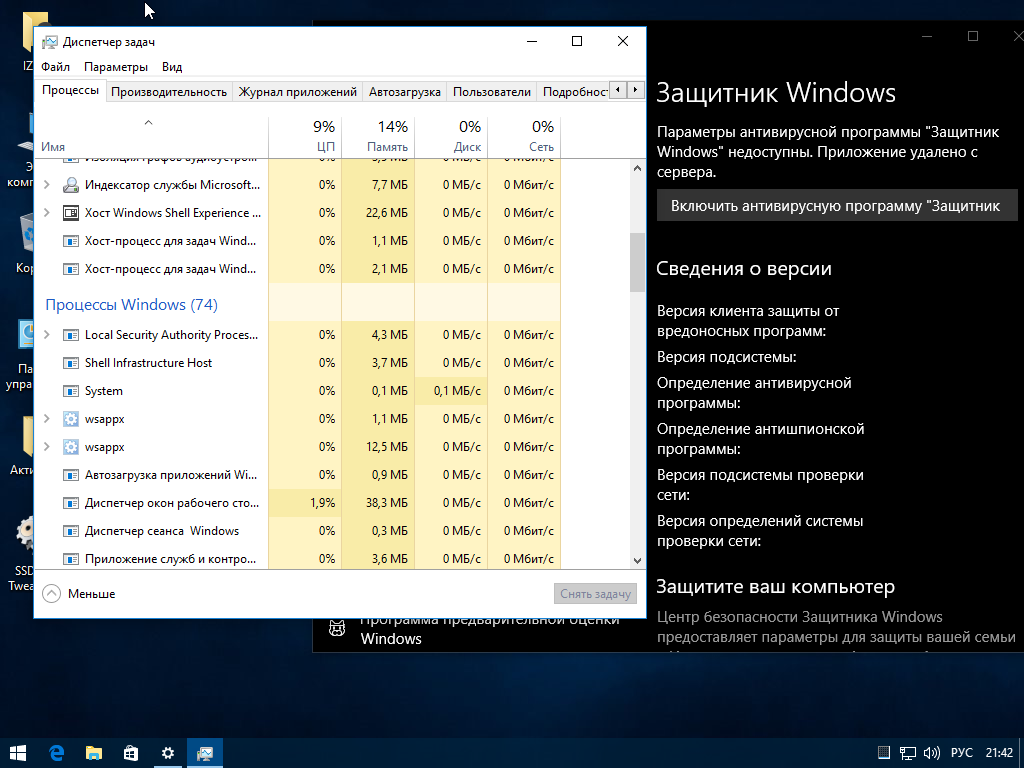The width and height of the screenshot is (1024, 768).
Task: Select the System process row
Action: (298, 391)
